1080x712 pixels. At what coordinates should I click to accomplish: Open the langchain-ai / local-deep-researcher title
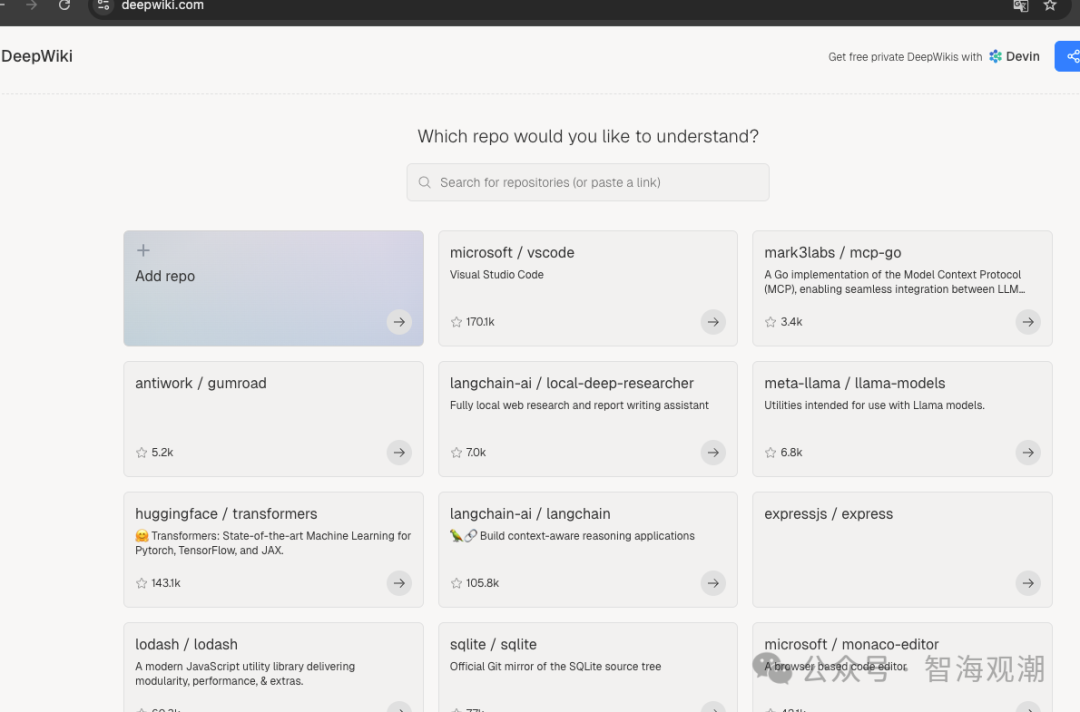(x=572, y=384)
